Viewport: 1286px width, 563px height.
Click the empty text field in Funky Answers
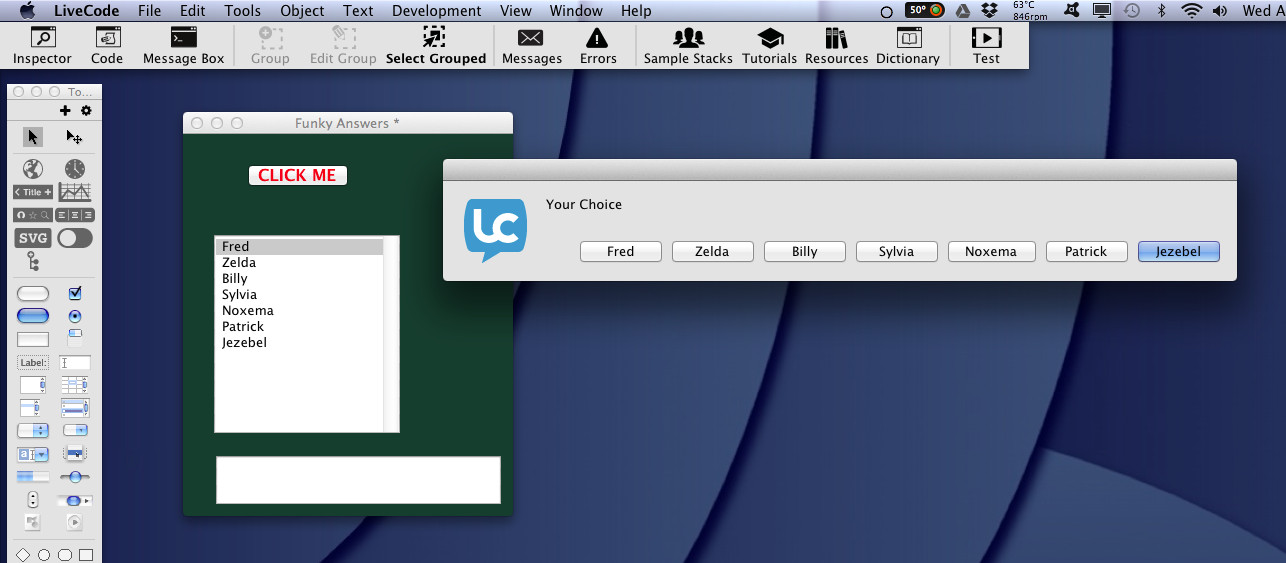[358, 480]
